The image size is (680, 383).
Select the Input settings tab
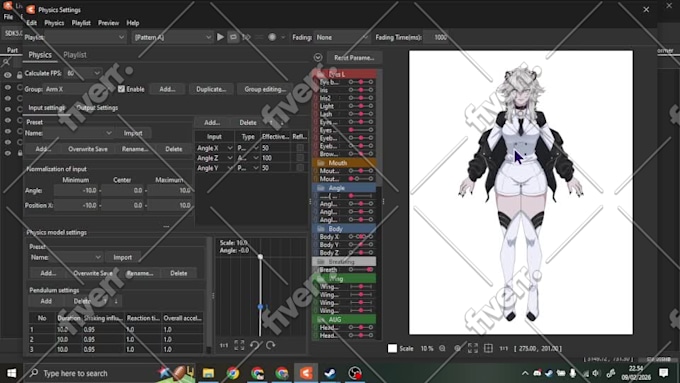(46, 108)
